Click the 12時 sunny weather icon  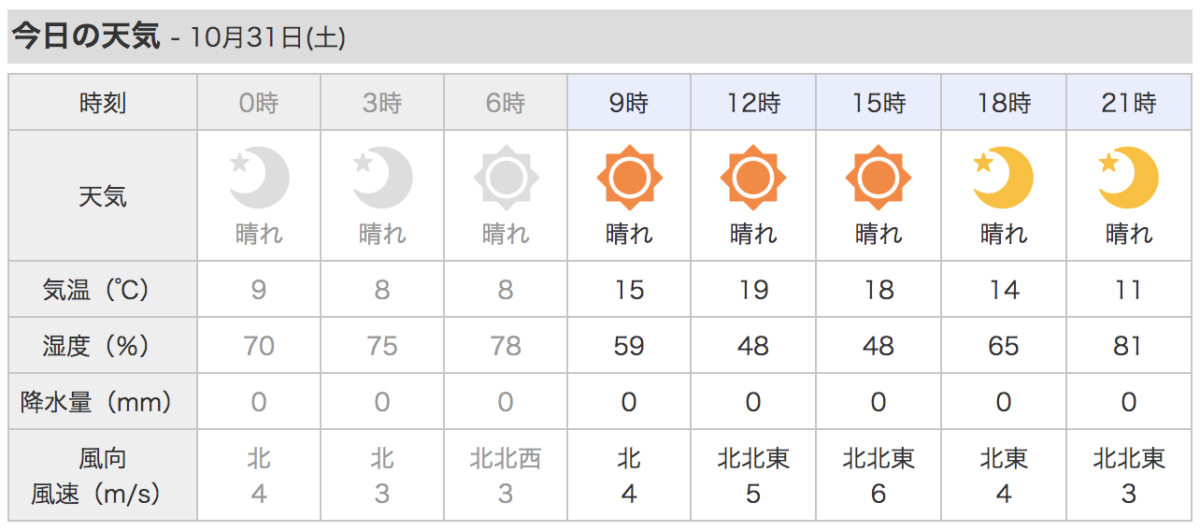pyautogui.click(x=753, y=179)
